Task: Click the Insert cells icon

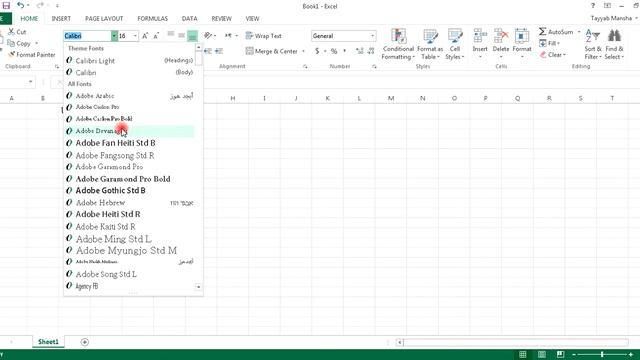Action: point(480,36)
